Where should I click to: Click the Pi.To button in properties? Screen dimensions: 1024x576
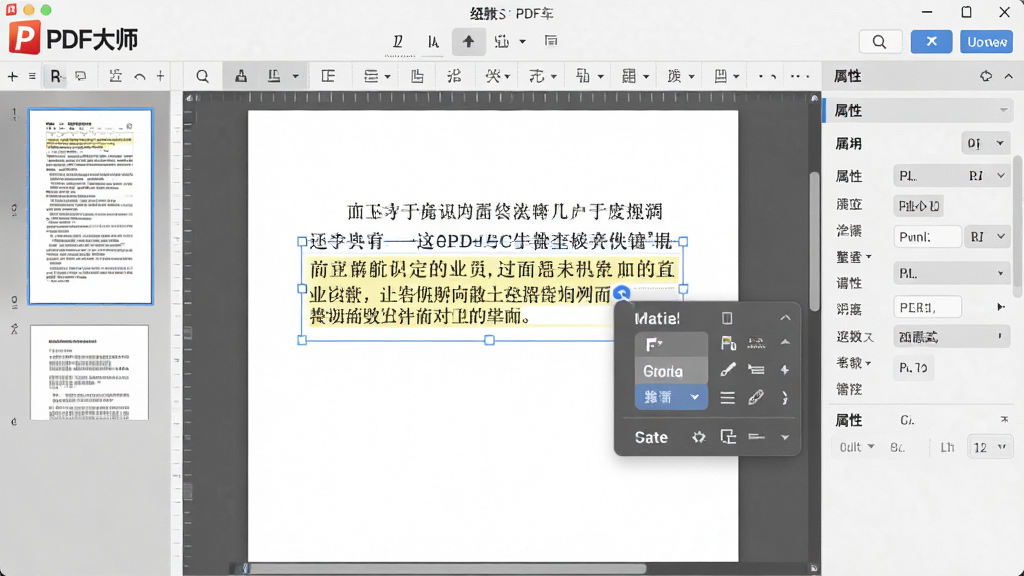click(913, 368)
